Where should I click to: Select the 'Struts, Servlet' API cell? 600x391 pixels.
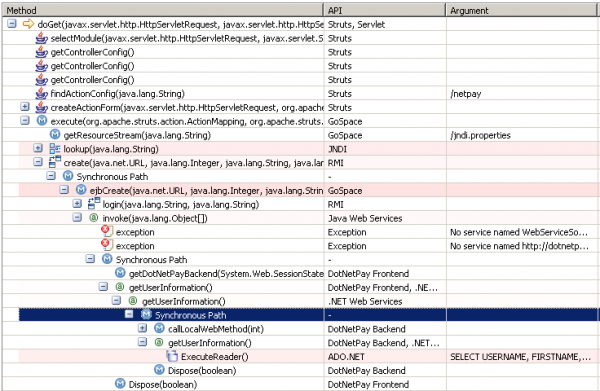tap(385, 24)
